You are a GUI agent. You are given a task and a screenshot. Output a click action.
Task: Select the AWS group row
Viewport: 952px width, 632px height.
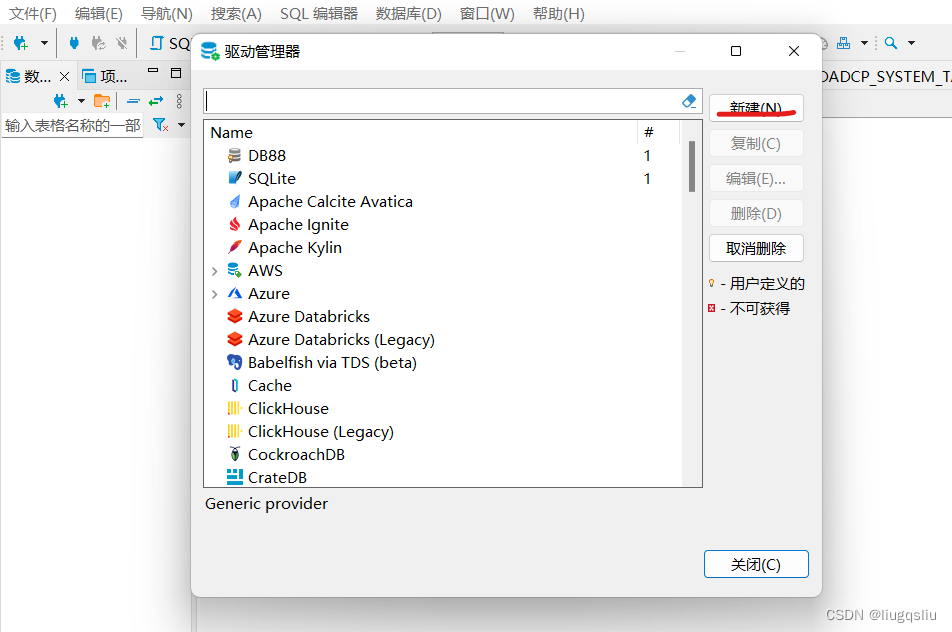[443, 271]
